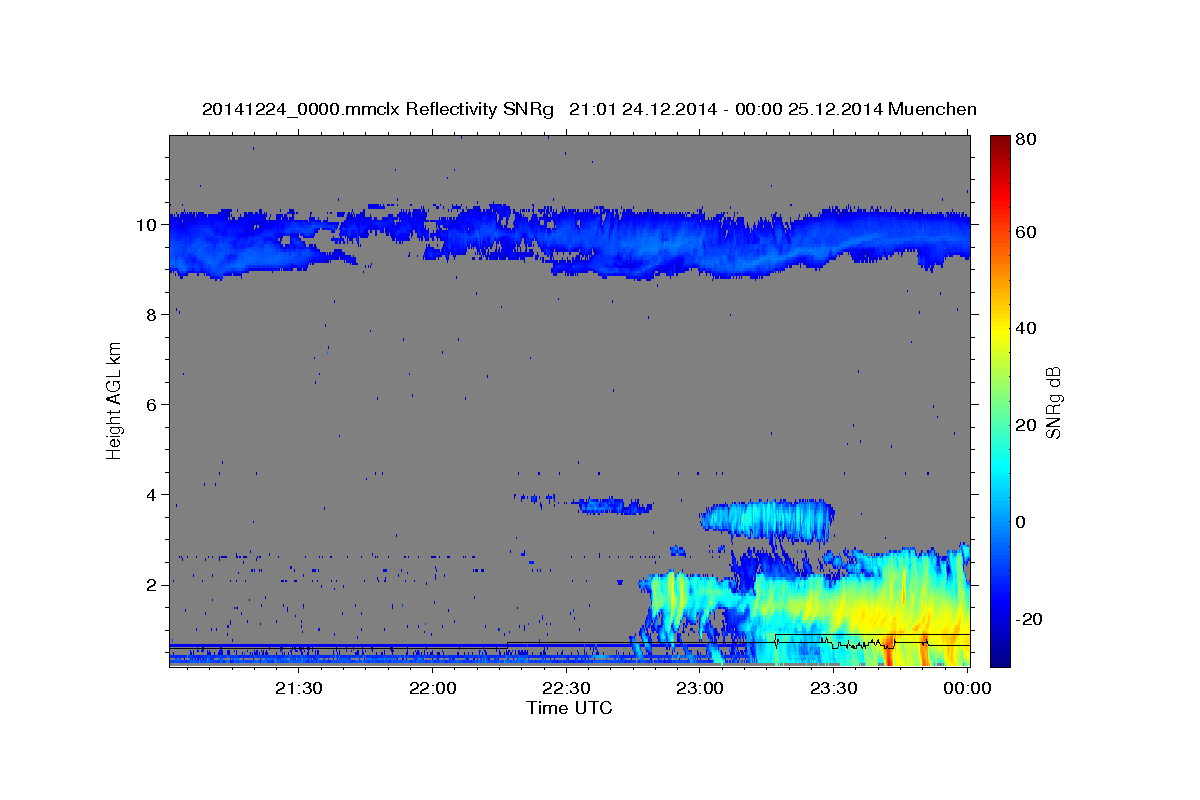This screenshot has width=1200, height=800.
Task: Click the colorbar value 60
Action: coord(1024,232)
